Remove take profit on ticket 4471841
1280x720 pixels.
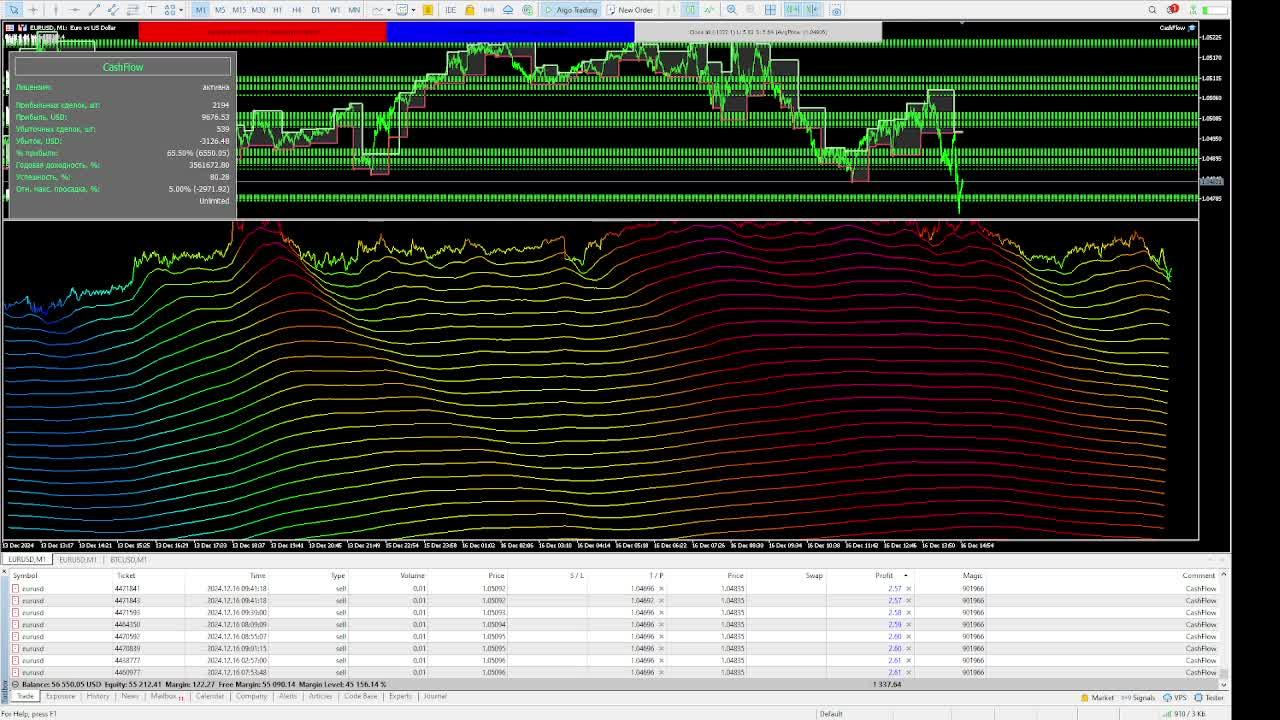tap(661, 588)
